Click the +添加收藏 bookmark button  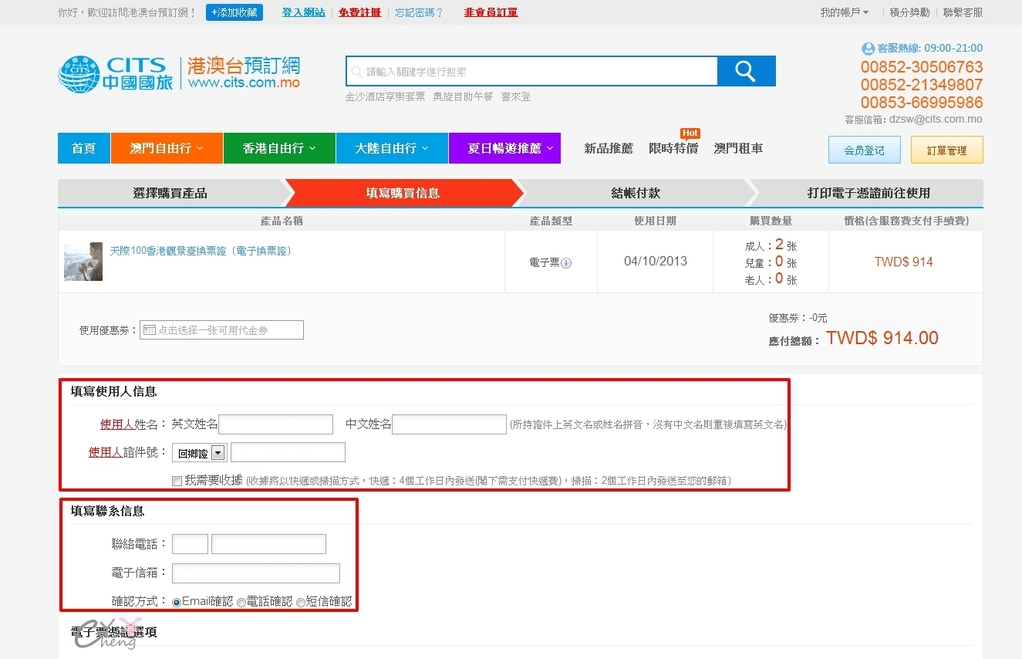click(234, 13)
